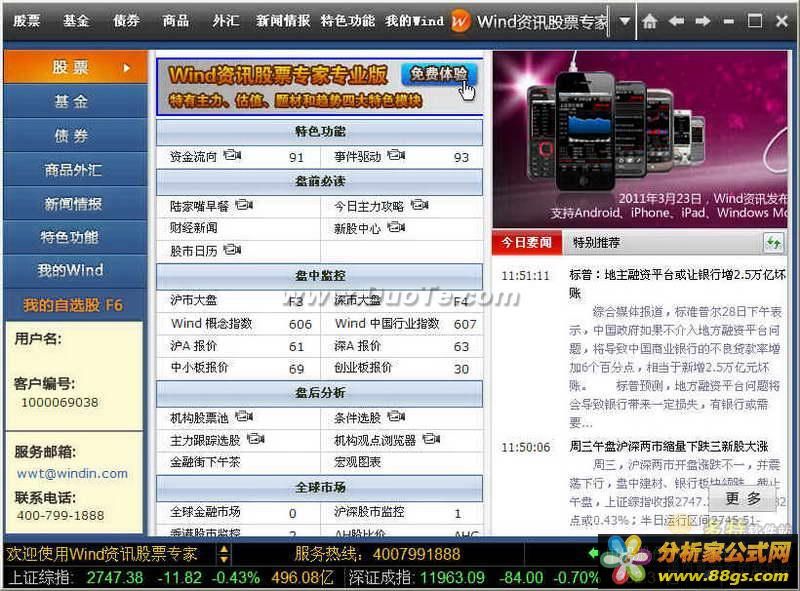Open 宏观图表 entry

point(358,462)
